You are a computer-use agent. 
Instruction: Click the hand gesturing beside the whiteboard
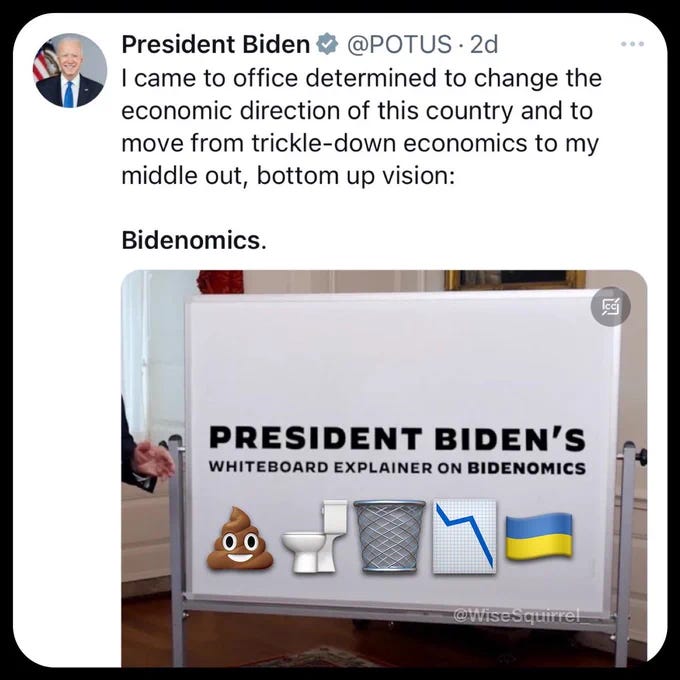coord(152,459)
